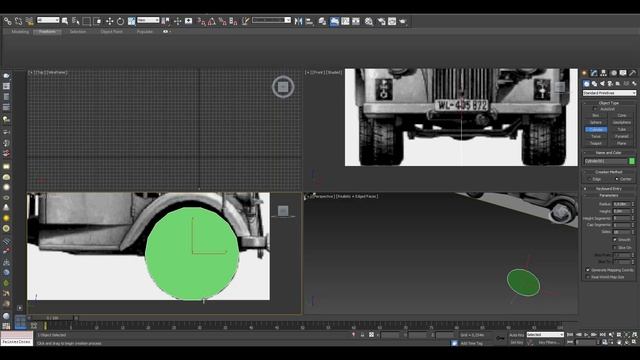
Task: Click the Use Pivot Point Center icon
Action: click(165, 21)
